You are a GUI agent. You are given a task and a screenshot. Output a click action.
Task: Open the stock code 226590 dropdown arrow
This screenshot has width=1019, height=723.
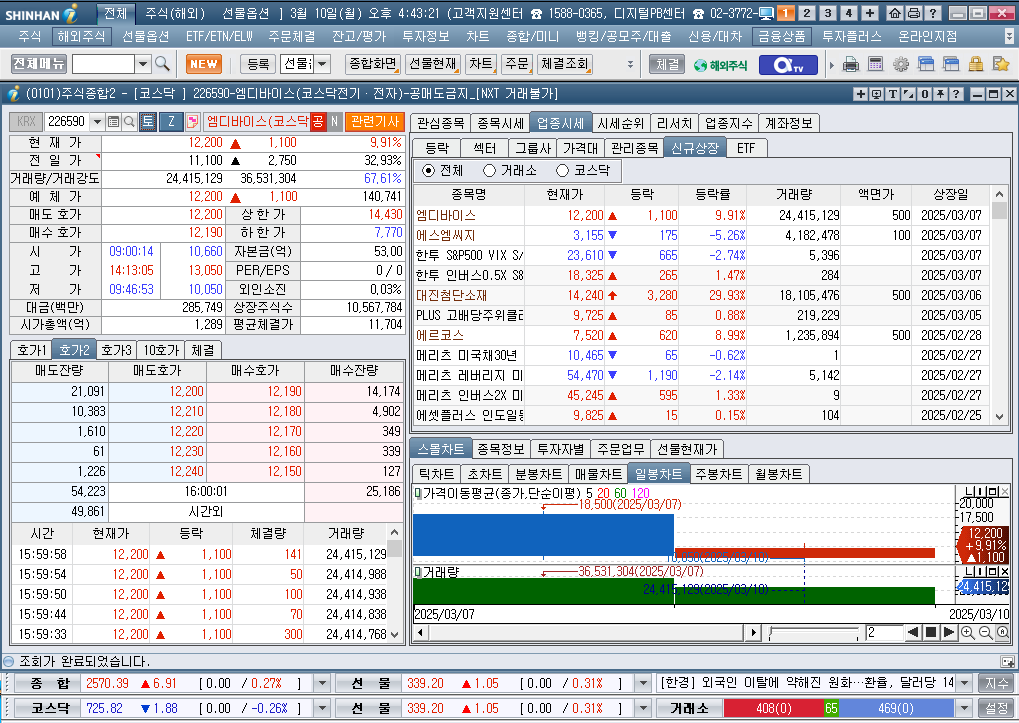coord(97,121)
